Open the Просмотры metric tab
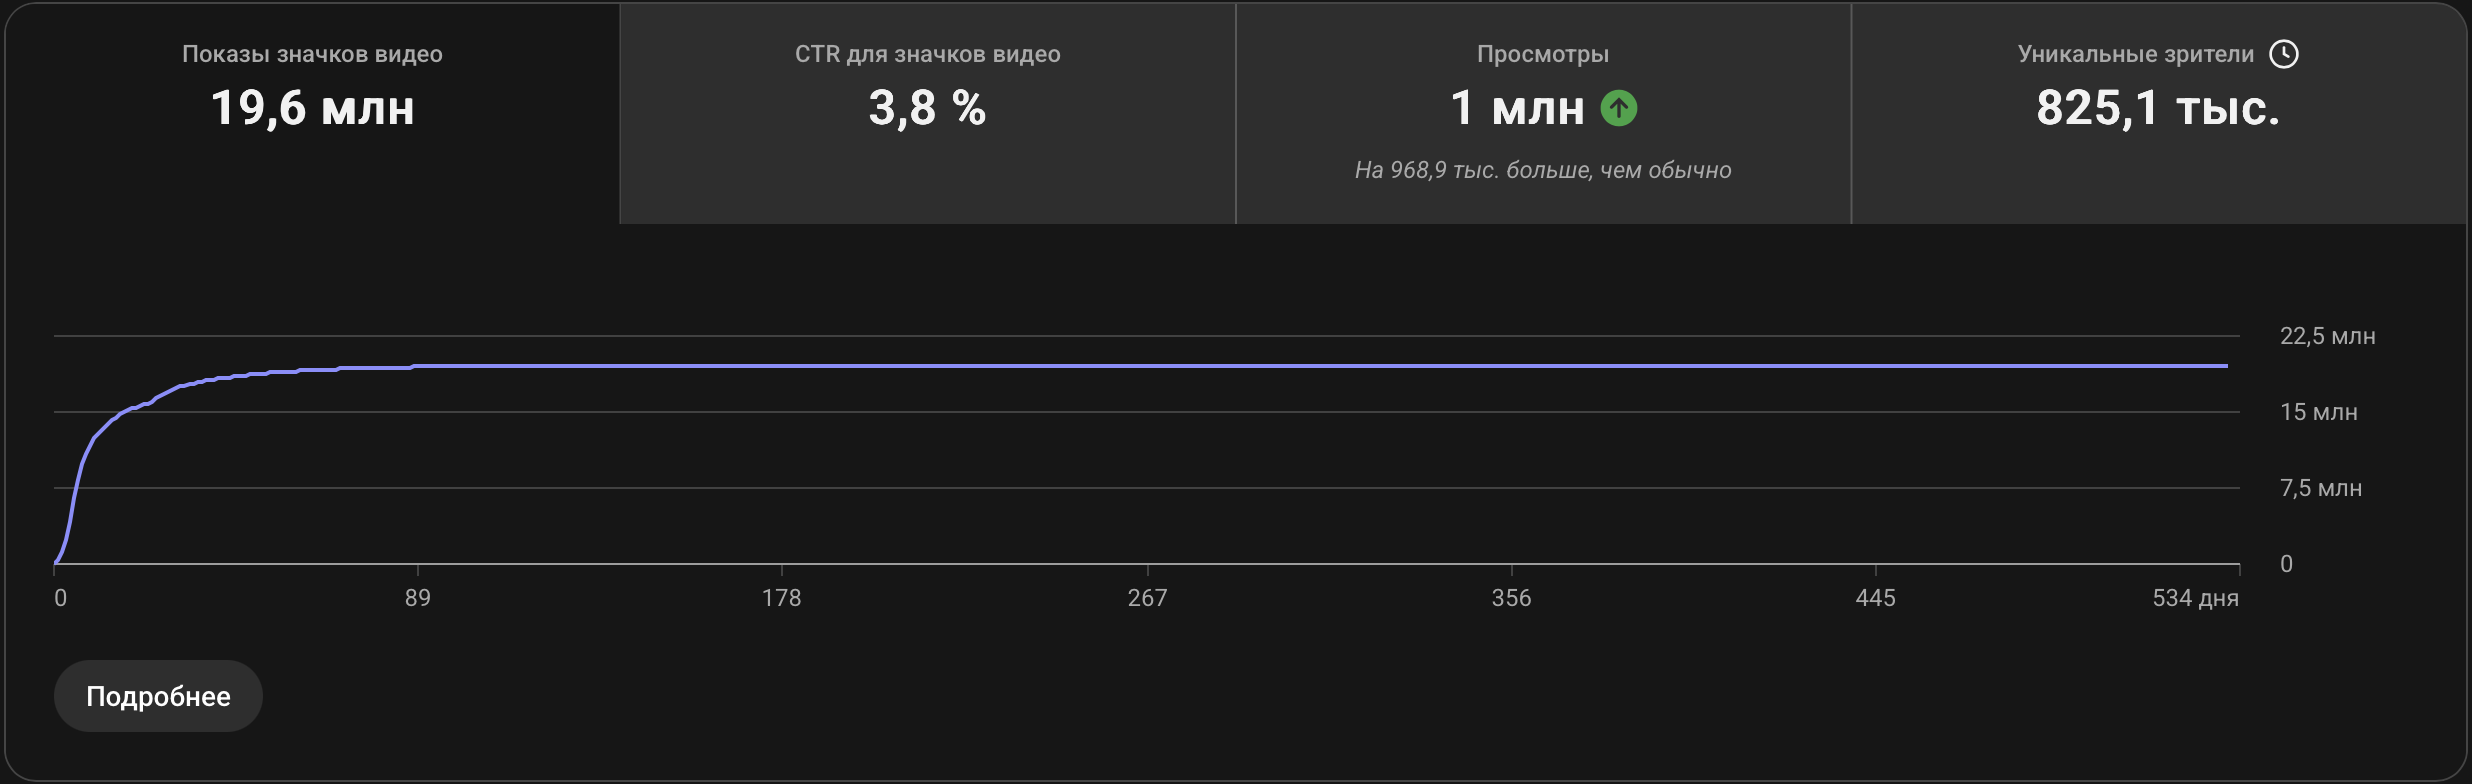This screenshot has width=2472, height=784. (1543, 113)
